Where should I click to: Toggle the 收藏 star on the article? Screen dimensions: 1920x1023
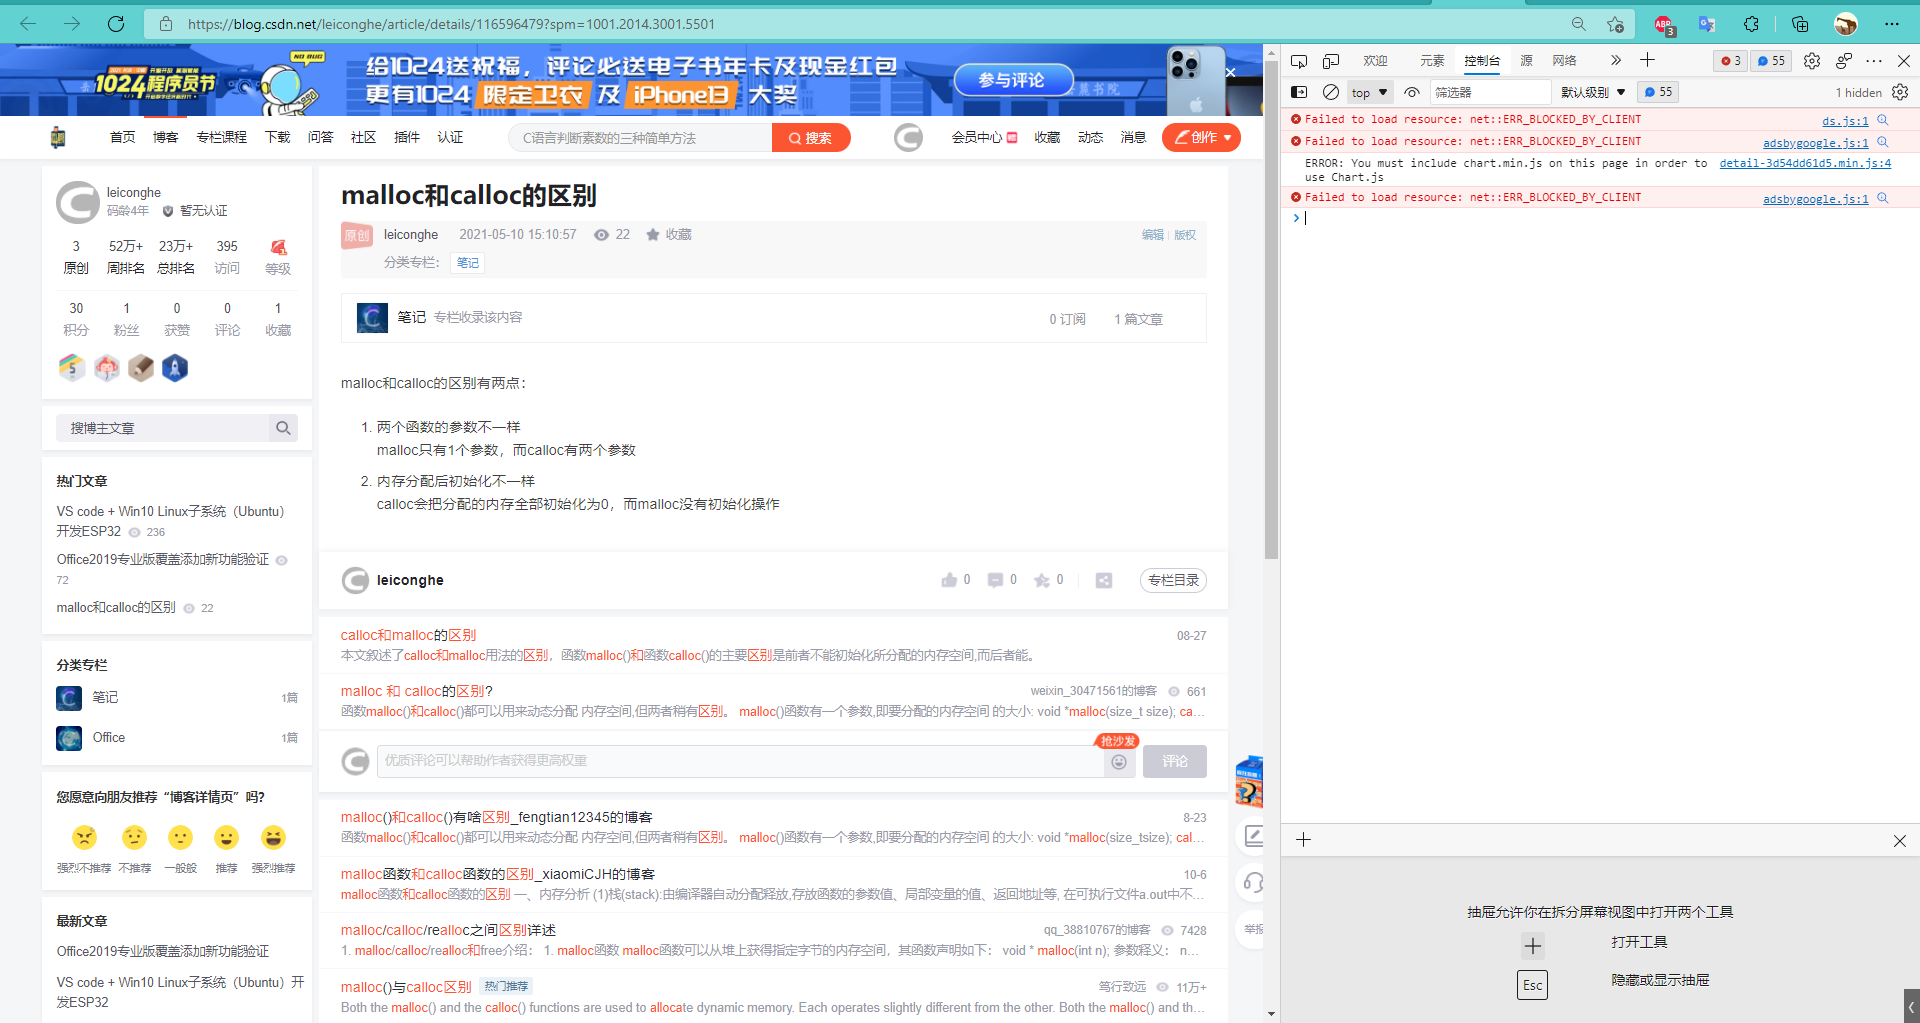652,234
